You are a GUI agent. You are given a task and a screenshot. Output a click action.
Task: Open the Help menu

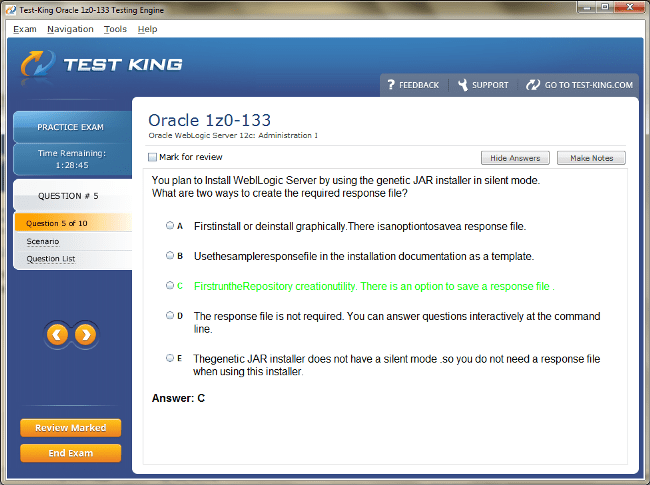148,29
